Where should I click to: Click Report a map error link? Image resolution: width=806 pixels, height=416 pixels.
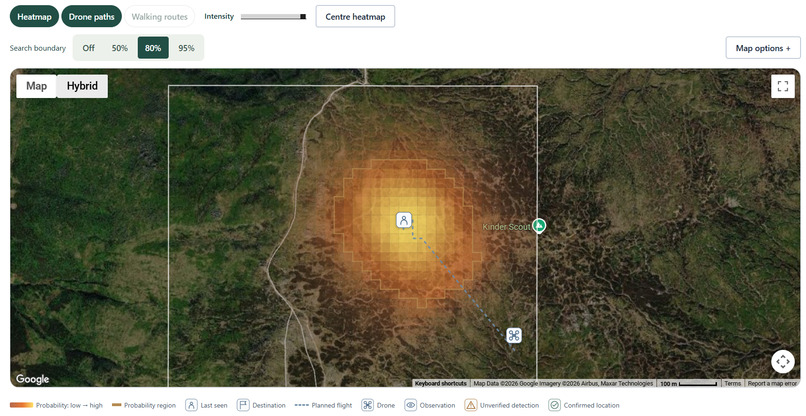tap(773, 384)
